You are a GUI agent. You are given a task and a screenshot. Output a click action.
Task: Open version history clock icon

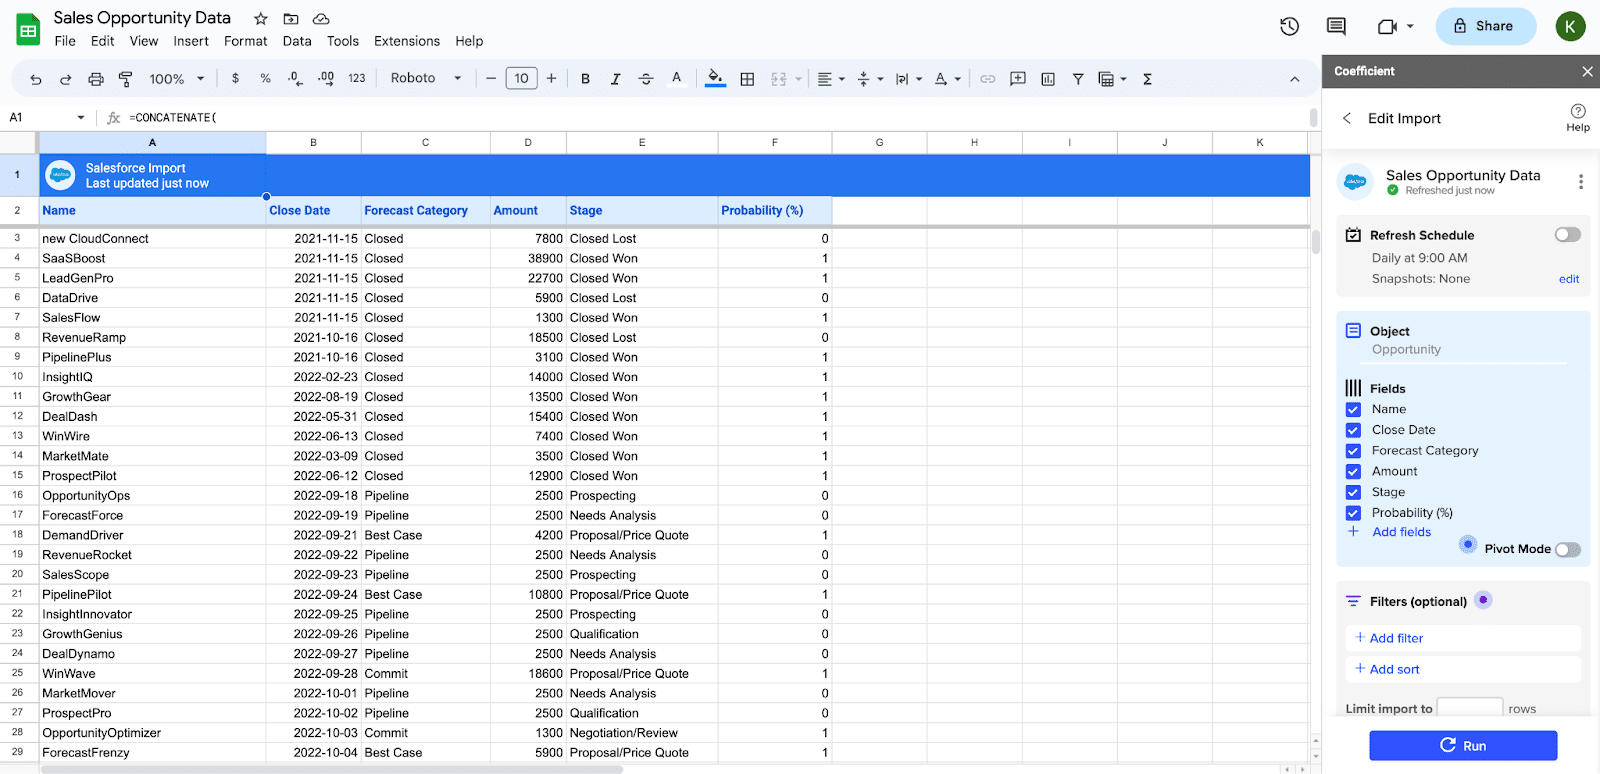(1290, 27)
